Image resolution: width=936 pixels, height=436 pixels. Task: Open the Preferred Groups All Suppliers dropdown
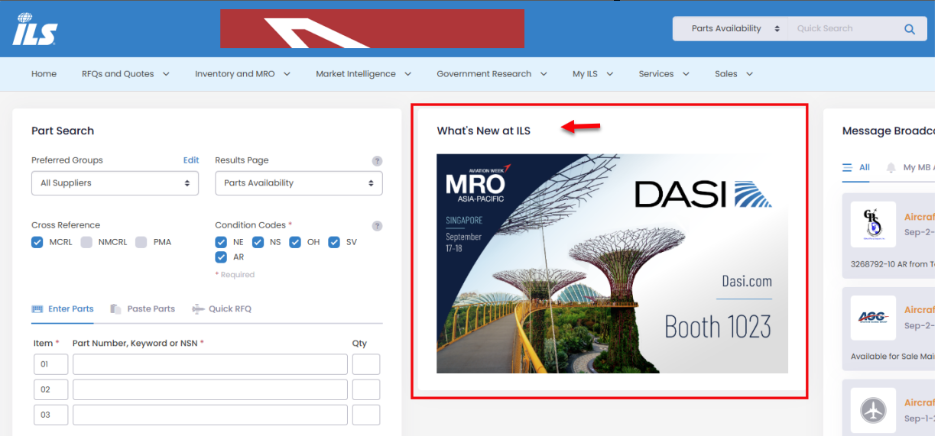pos(115,183)
